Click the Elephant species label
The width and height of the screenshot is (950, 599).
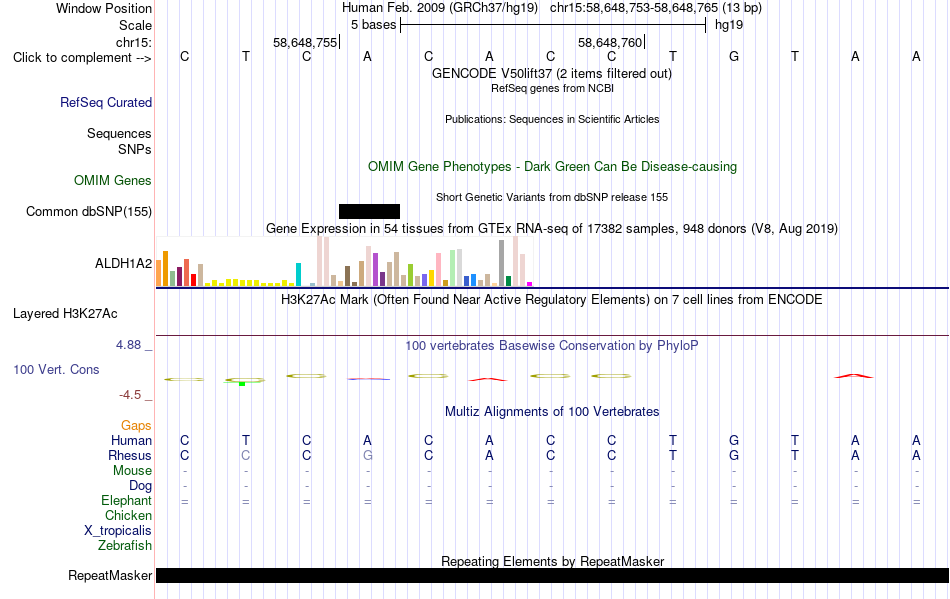[x=126, y=501]
